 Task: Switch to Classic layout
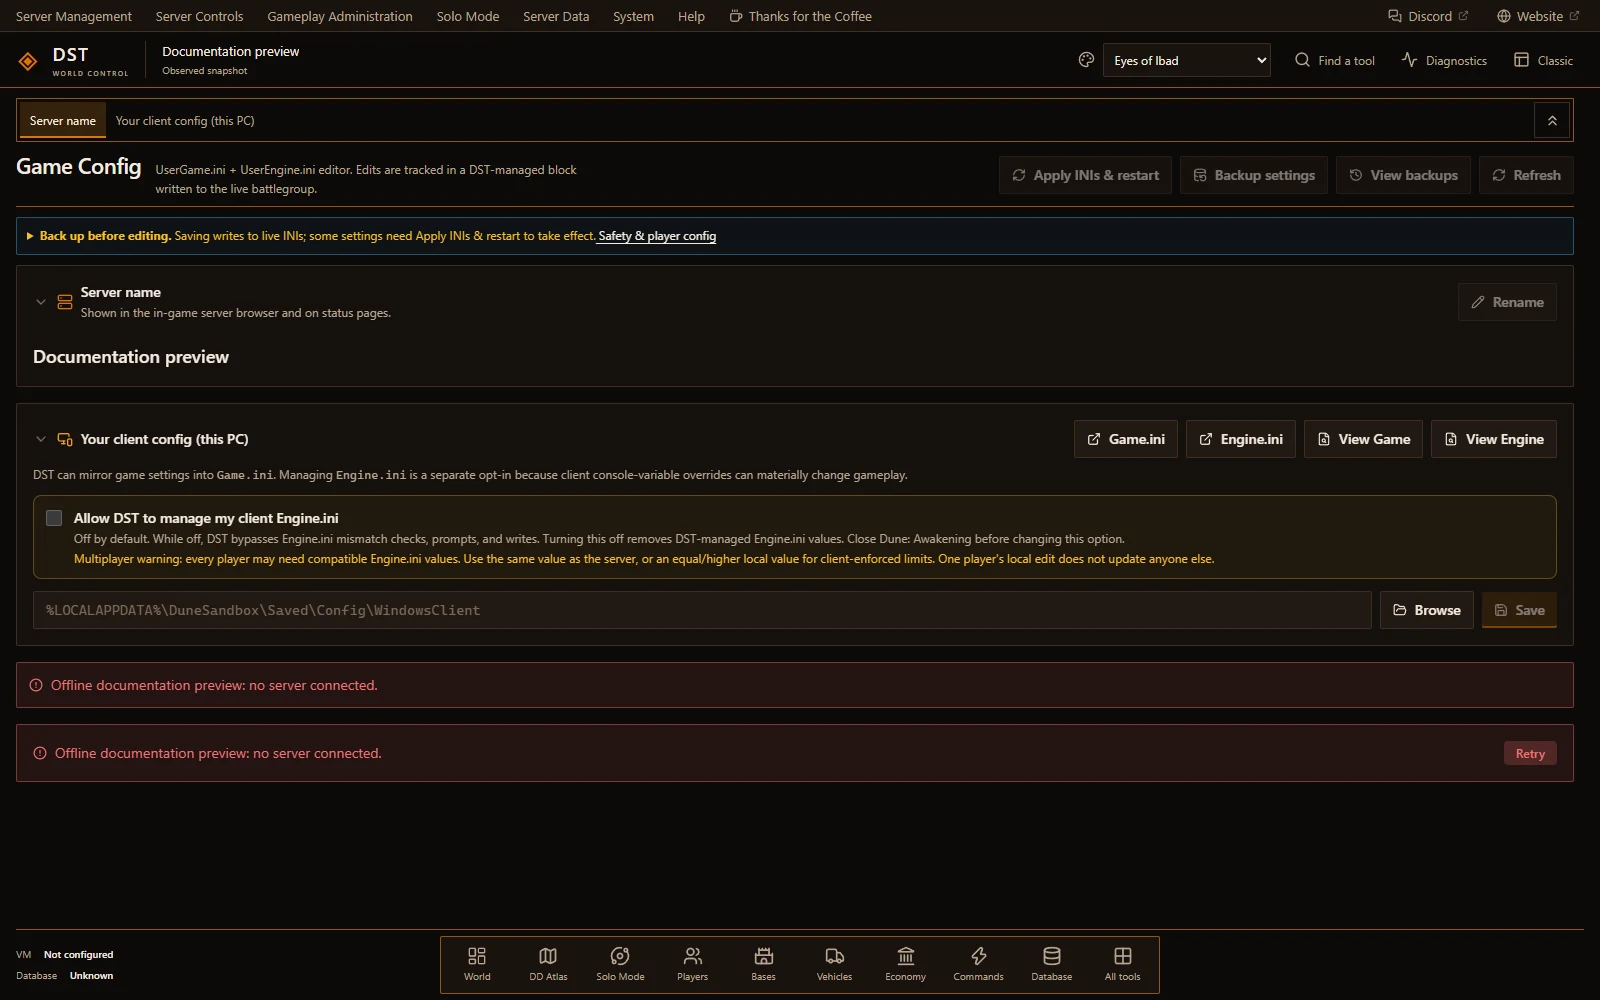(x=1543, y=60)
